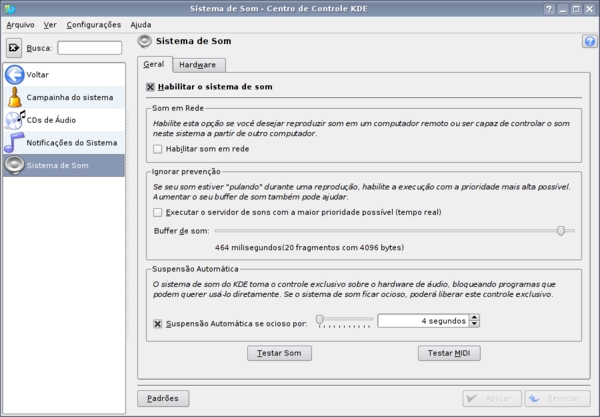
Task: Click the clear search icon beside Busca
Action: (14, 48)
